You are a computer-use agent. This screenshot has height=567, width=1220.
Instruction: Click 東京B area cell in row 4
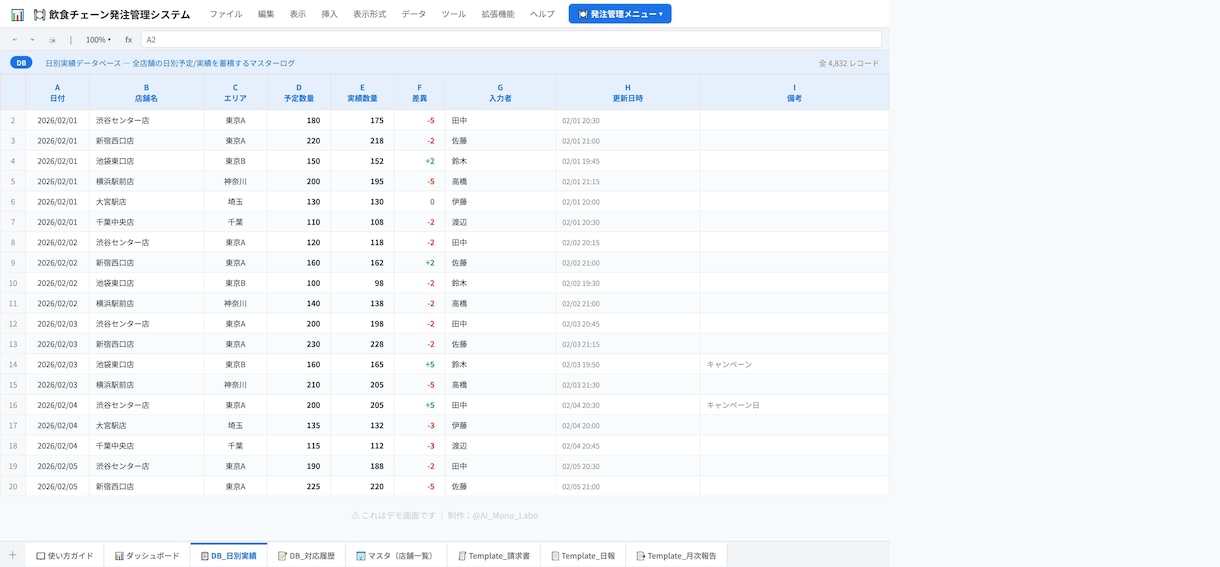235,161
